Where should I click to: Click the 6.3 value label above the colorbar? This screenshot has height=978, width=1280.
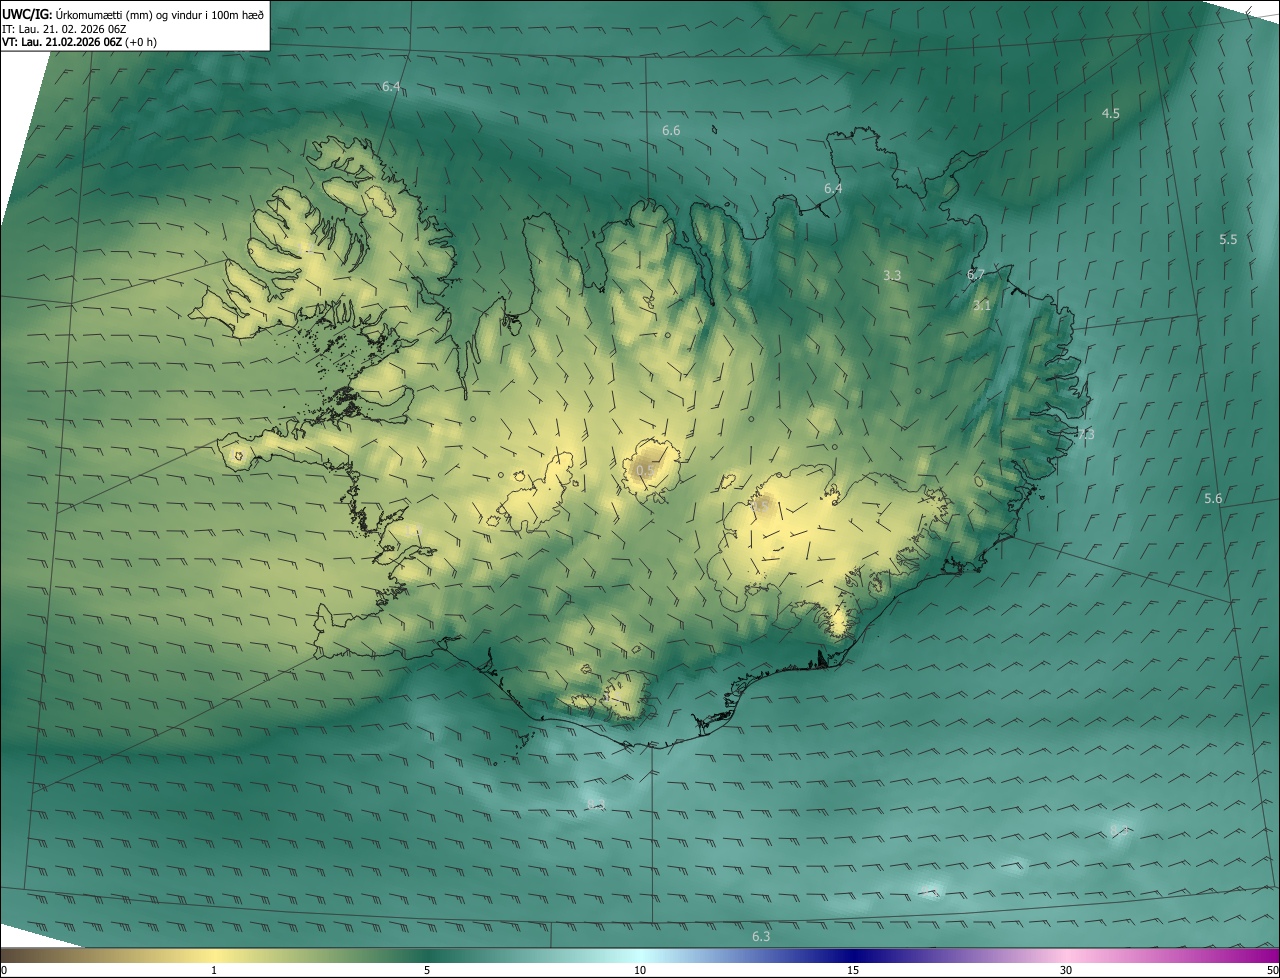(761, 936)
